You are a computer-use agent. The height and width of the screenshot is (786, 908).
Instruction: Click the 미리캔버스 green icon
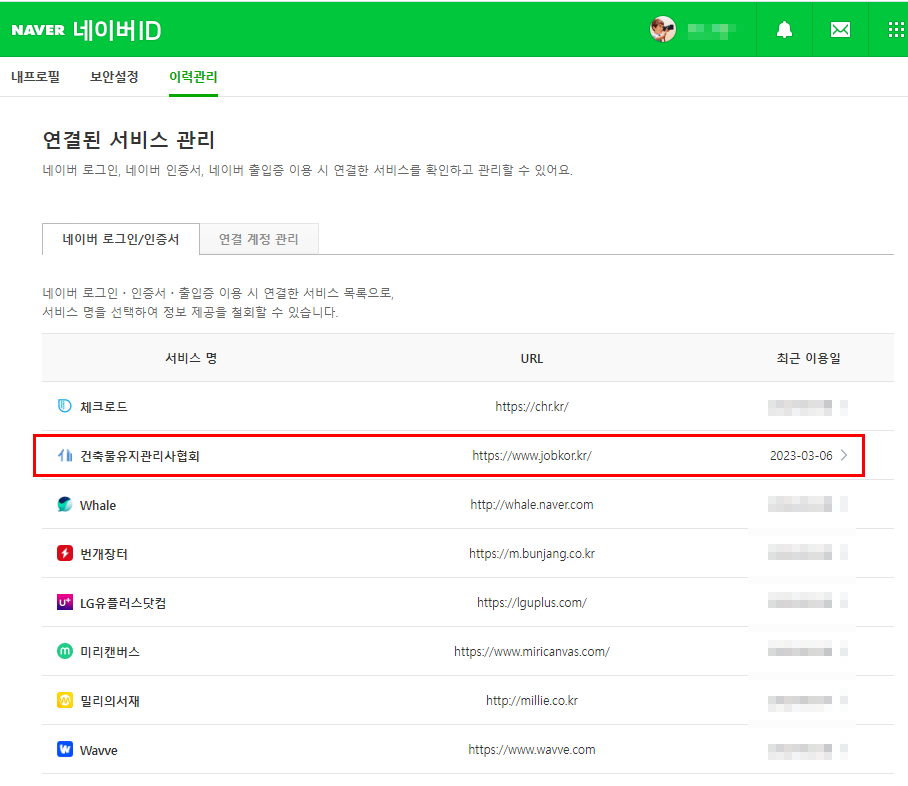[x=65, y=651]
